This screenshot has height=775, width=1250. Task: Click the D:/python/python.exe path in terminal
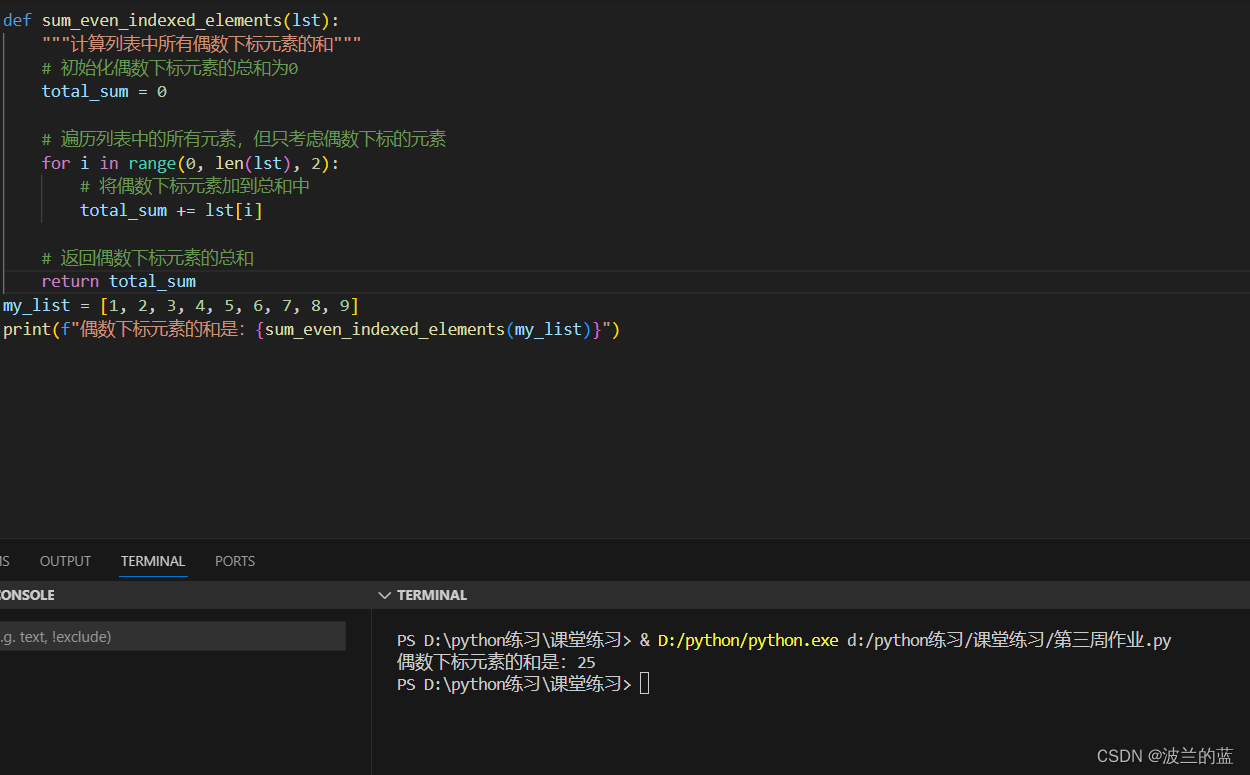(748, 640)
